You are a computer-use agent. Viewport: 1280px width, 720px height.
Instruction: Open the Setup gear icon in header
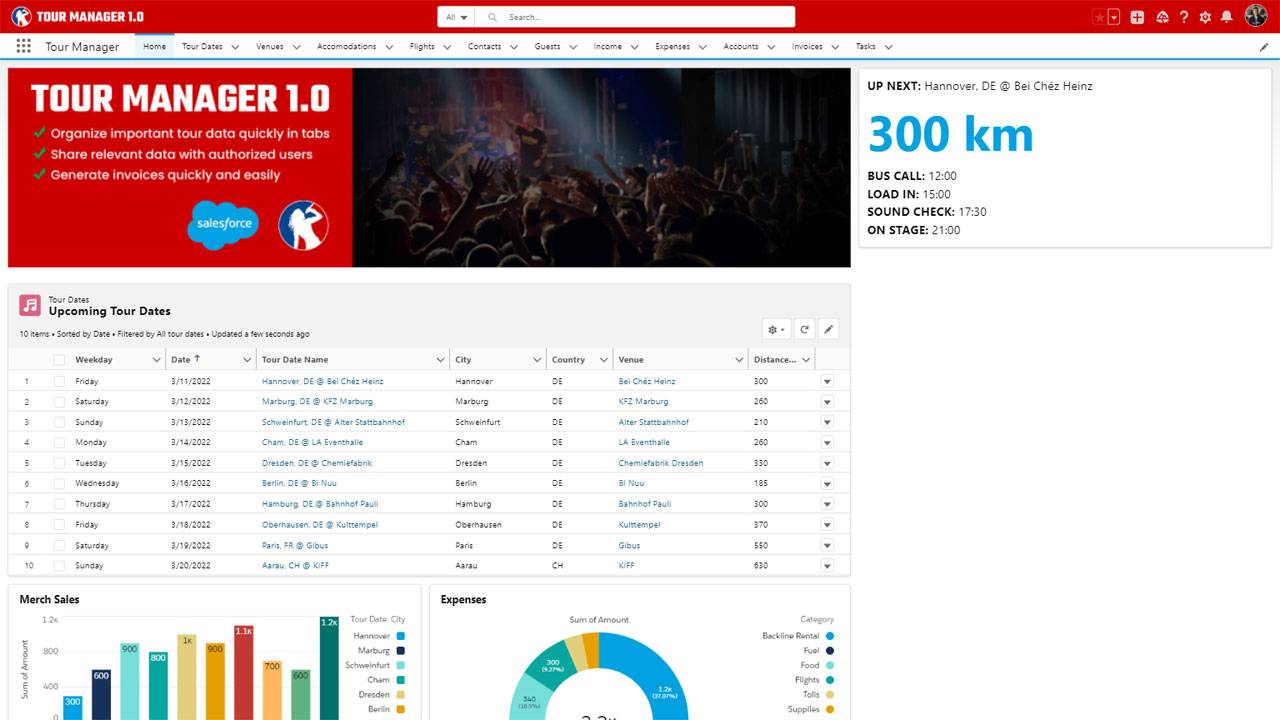pyautogui.click(x=1205, y=17)
